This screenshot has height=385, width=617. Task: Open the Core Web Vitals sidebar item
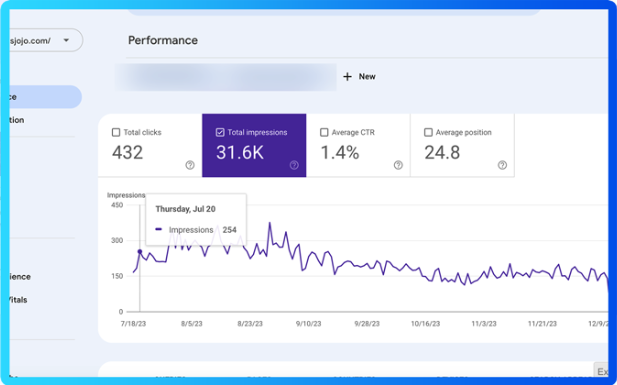click(18, 300)
